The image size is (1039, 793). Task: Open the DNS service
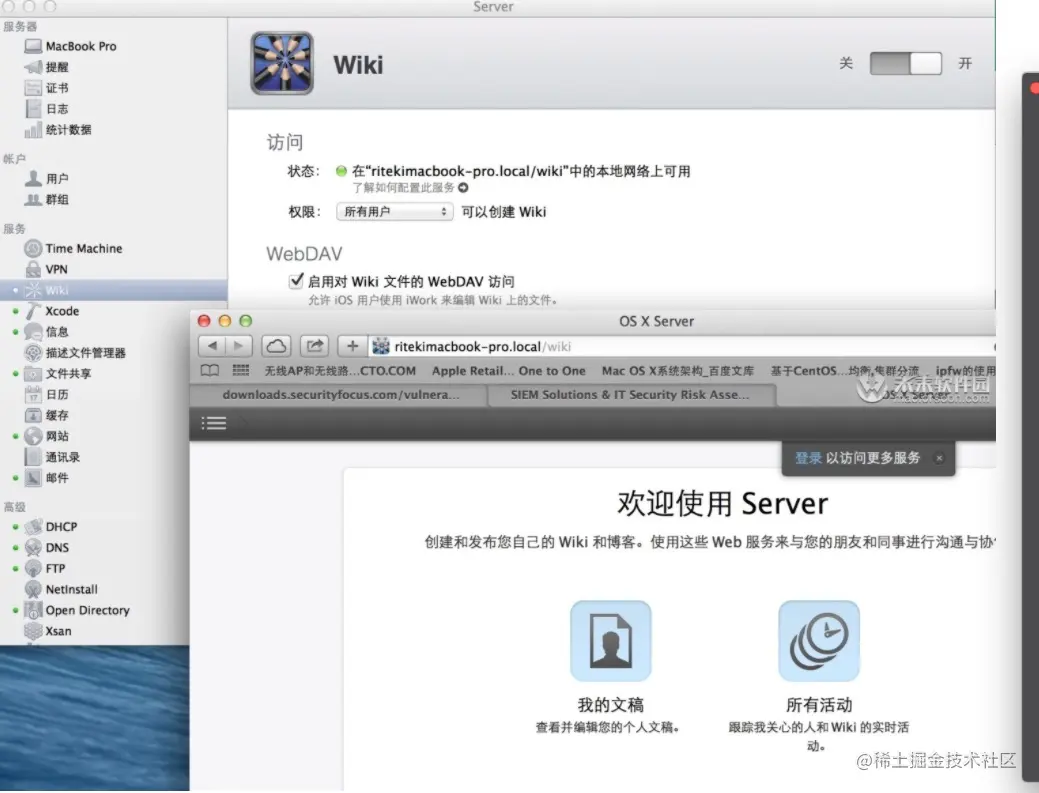46,547
